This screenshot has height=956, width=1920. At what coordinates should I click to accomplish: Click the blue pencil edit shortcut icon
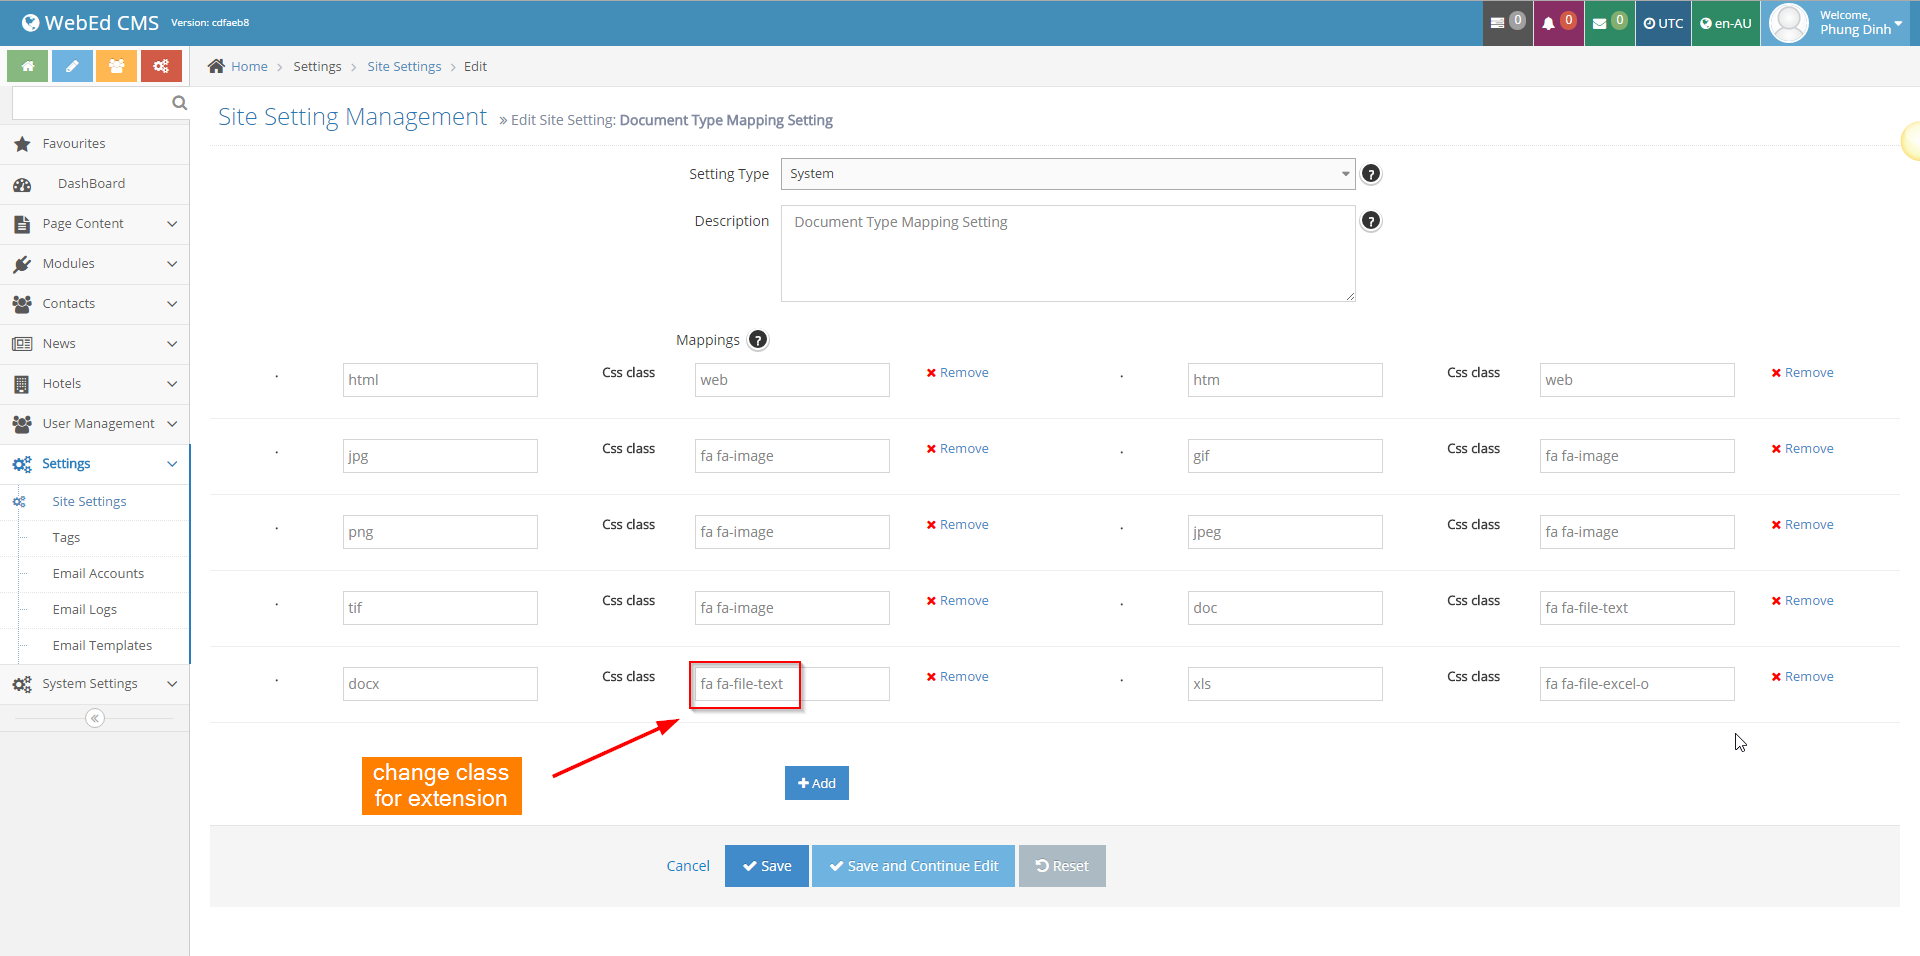tap(72, 66)
